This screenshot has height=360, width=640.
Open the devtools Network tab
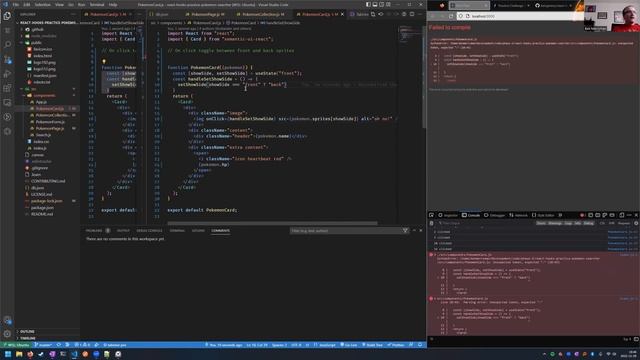(x=518, y=215)
